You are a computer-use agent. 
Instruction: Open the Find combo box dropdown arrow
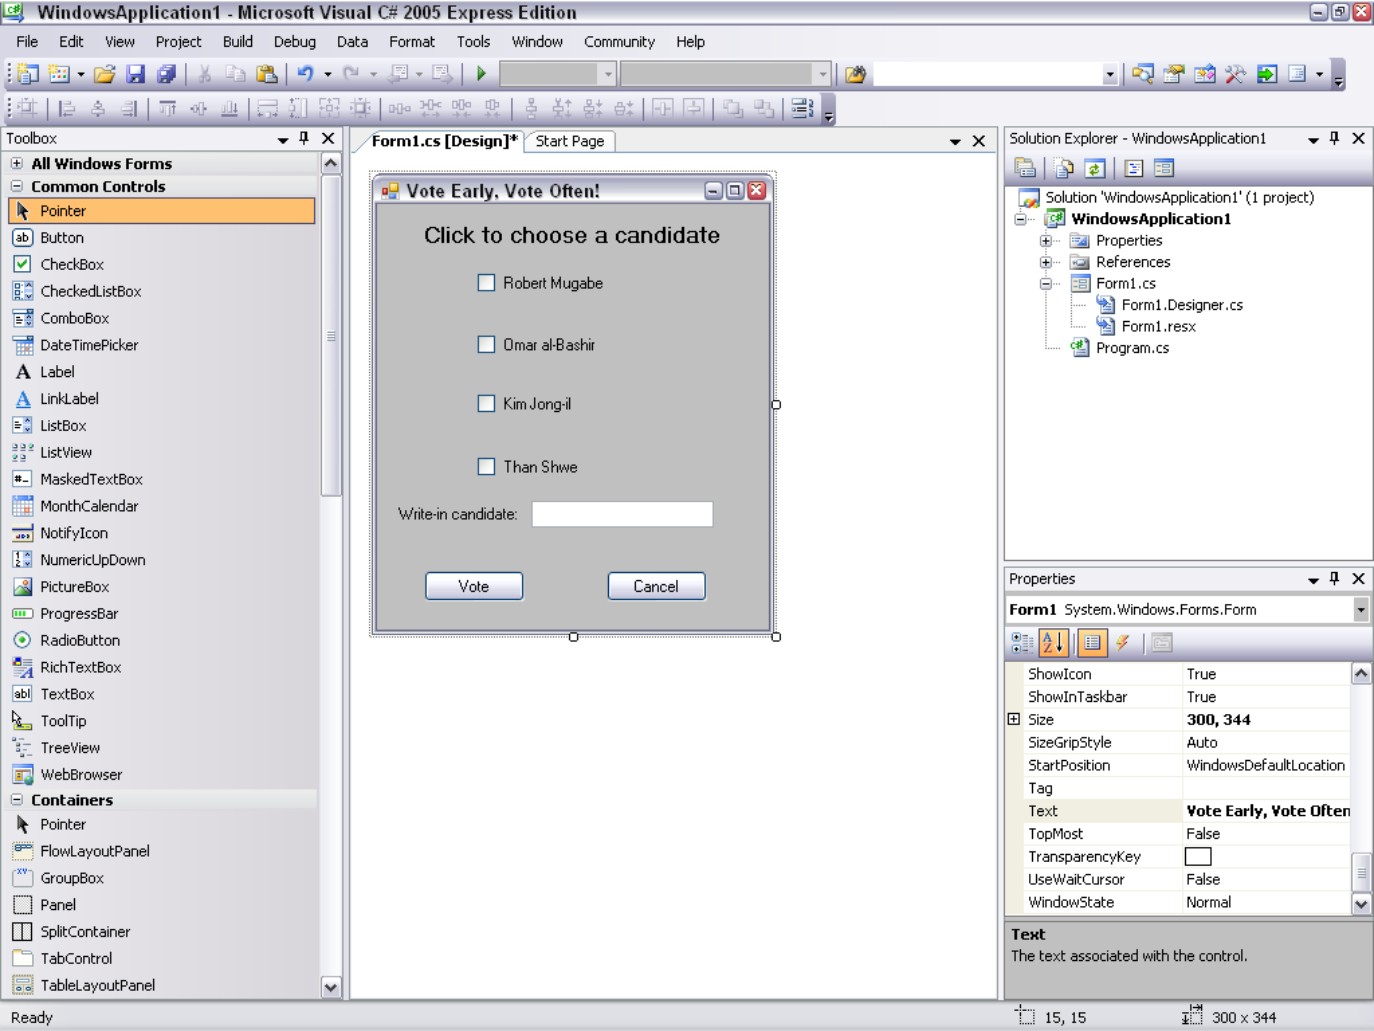(x=1109, y=75)
